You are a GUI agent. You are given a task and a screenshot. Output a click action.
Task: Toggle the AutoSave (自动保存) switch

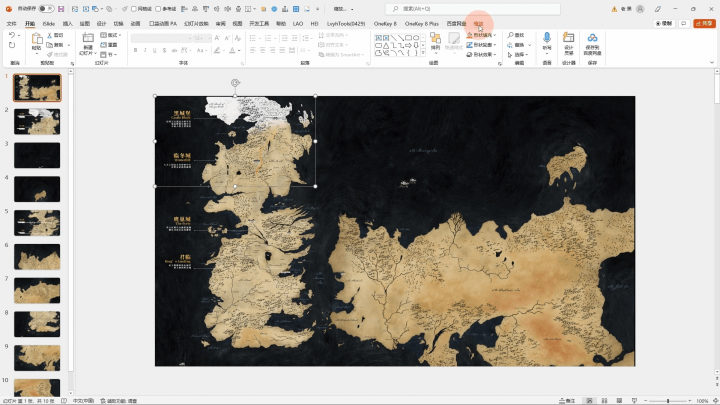pyautogui.click(x=45, y=8)
